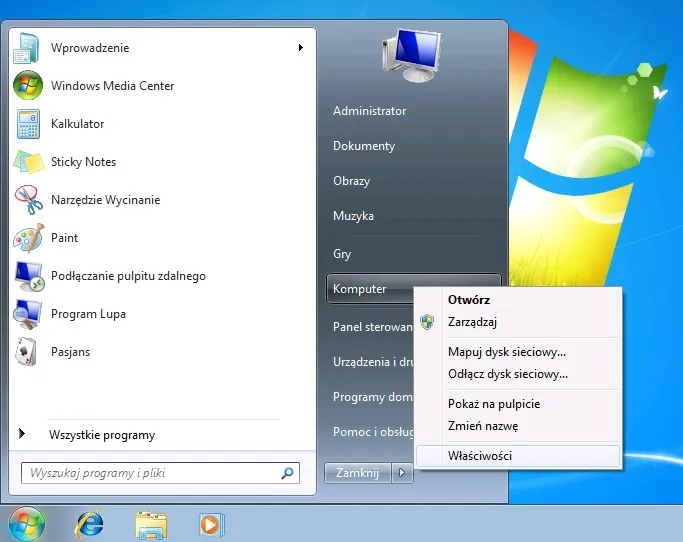Open the Sticky Notes icon
The width and height of the screenshot is (683, 542).
click(x=28, y=162)
